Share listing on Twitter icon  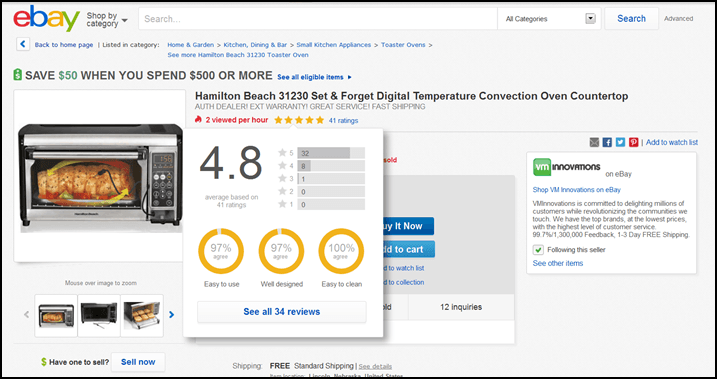tap(620, 143)
